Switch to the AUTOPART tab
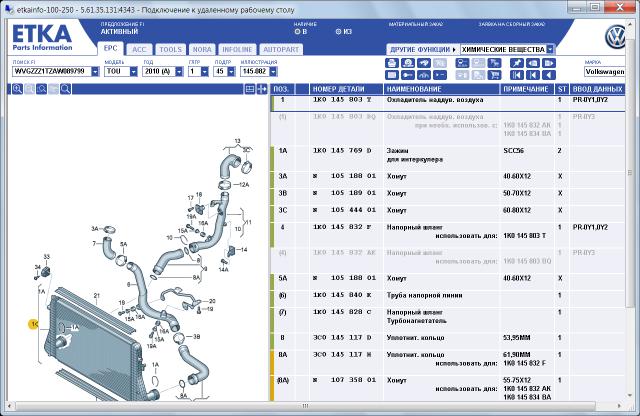Viewport: 640px width, 416px height. (x=281, y=49)
